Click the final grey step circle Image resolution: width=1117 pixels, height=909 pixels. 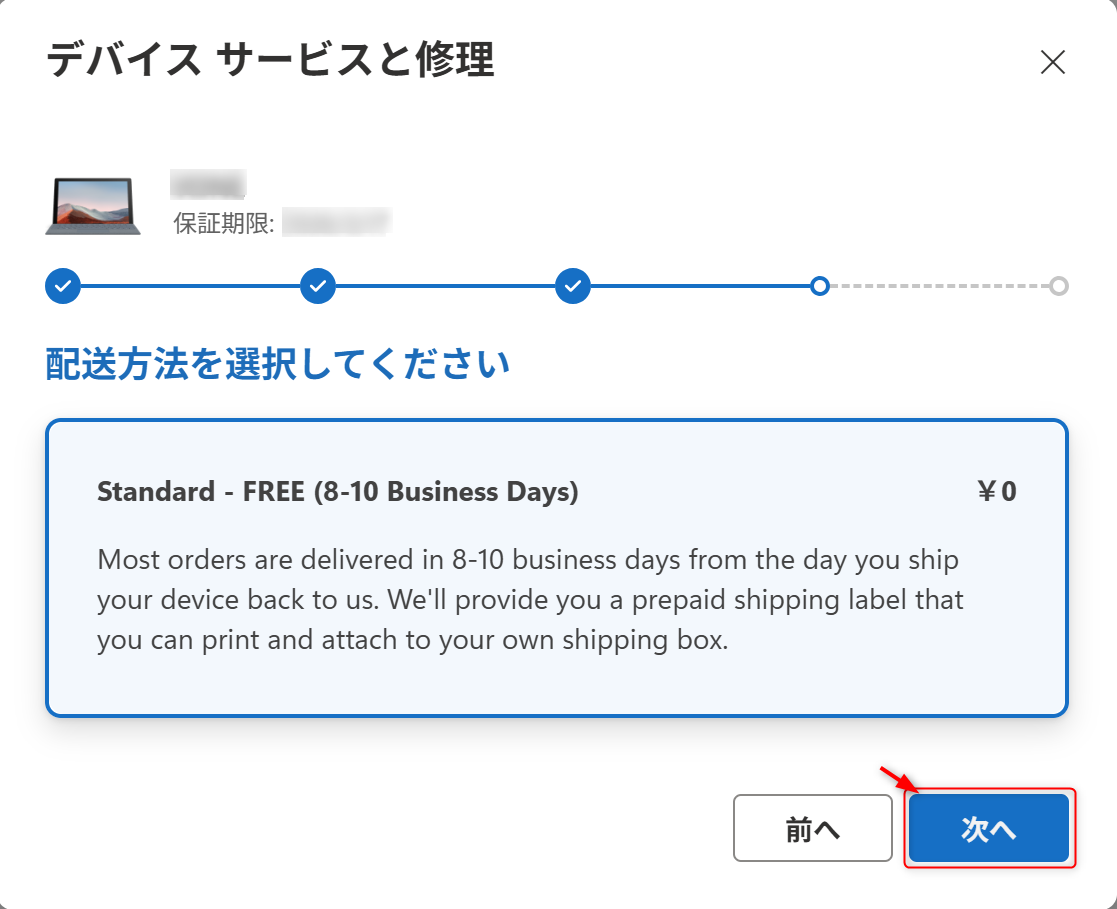(x=1059, y=286)
